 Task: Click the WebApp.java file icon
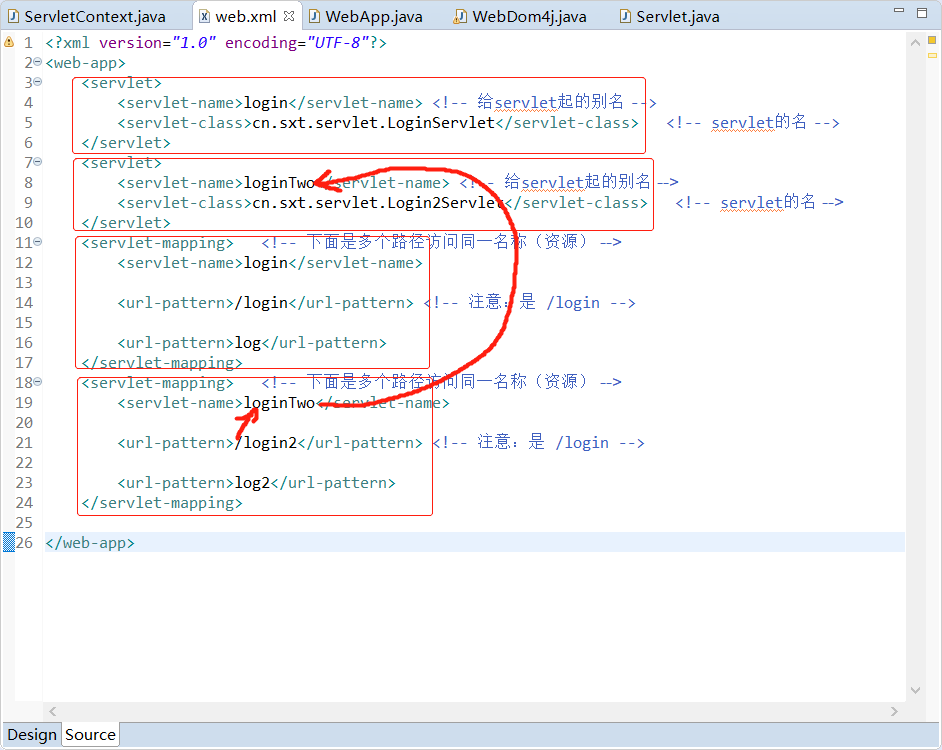314,16
